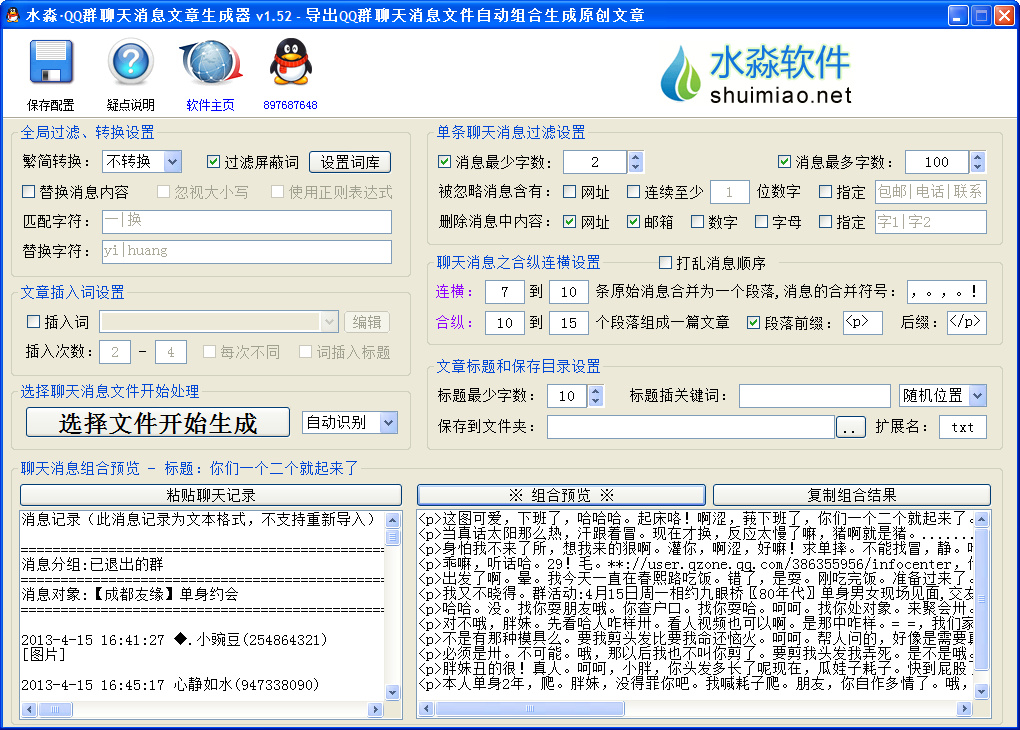Check the 连续至少 digits checkbox
This screenshot has width=1020, height=730.
(x=633, y=192)
